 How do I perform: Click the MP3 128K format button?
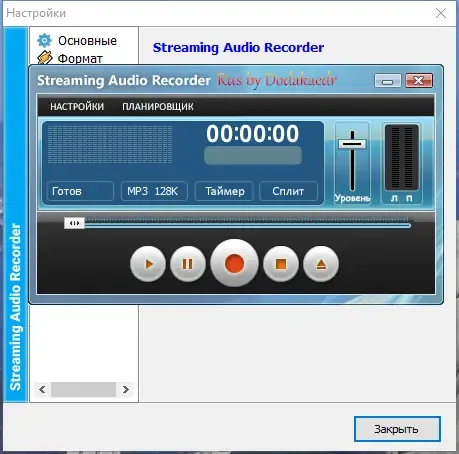tap(154, 191)
